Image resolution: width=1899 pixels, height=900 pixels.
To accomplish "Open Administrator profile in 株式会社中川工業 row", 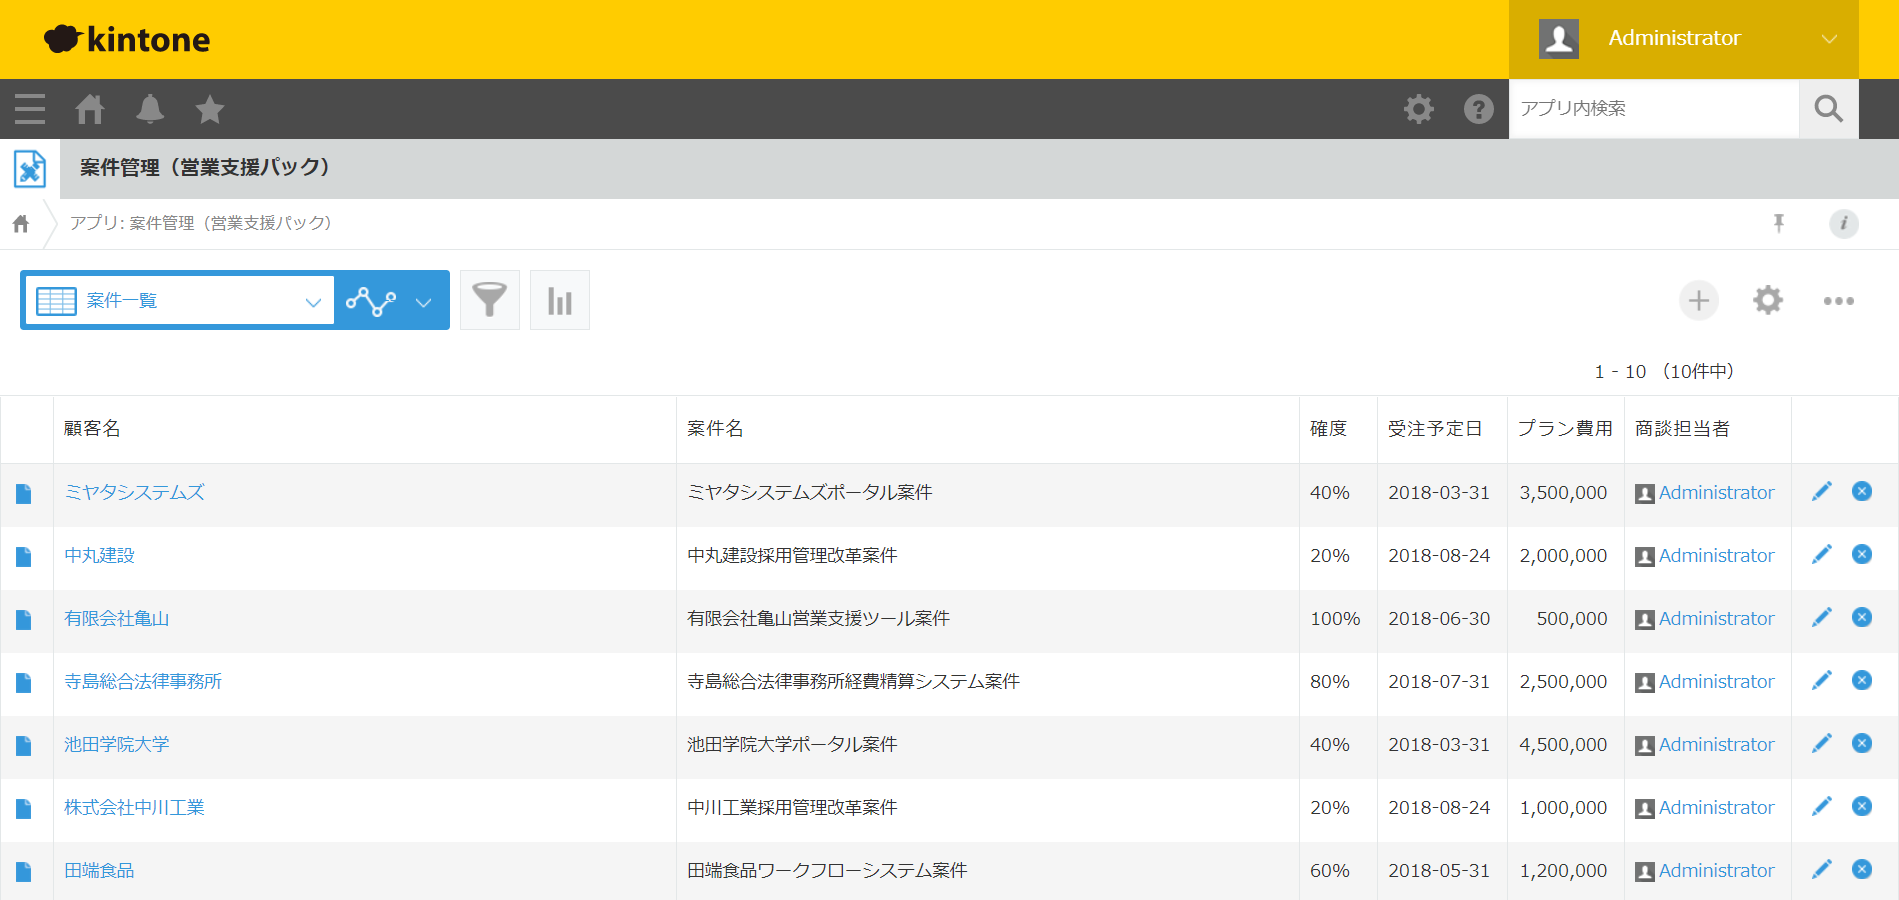I will tap(1716, 807).
